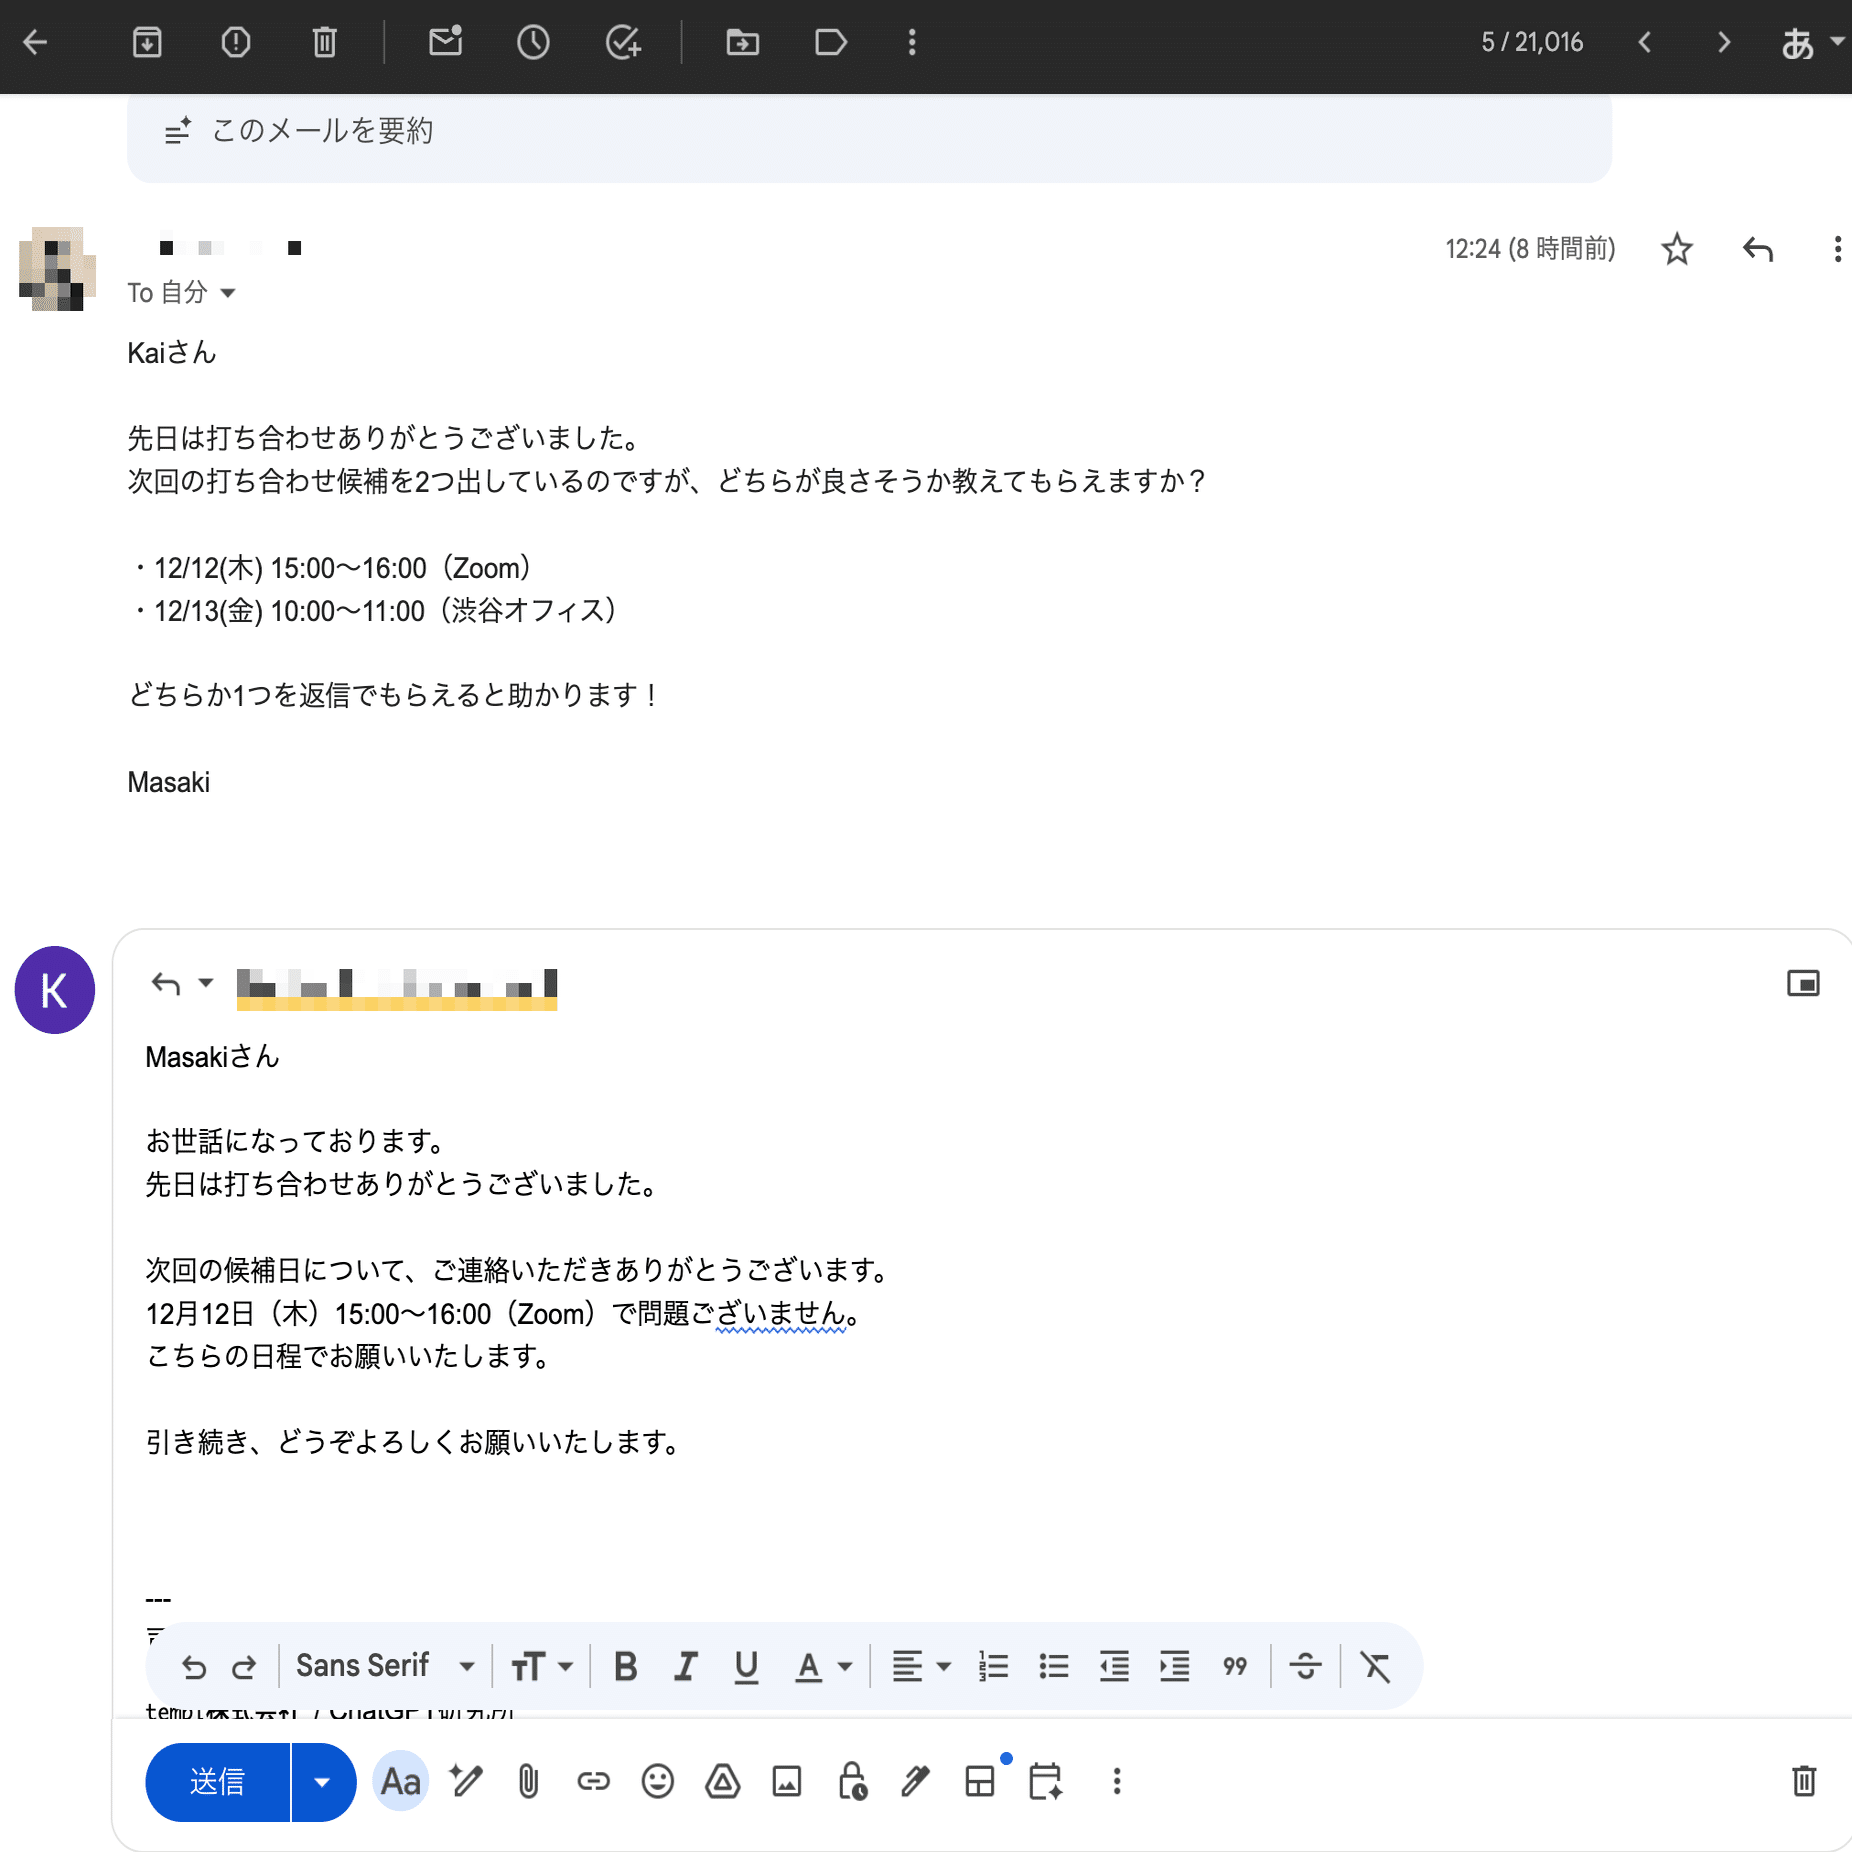Enable confidential mode for the reply
The image size is (1852, 1852).
[x=851, y=1781]
